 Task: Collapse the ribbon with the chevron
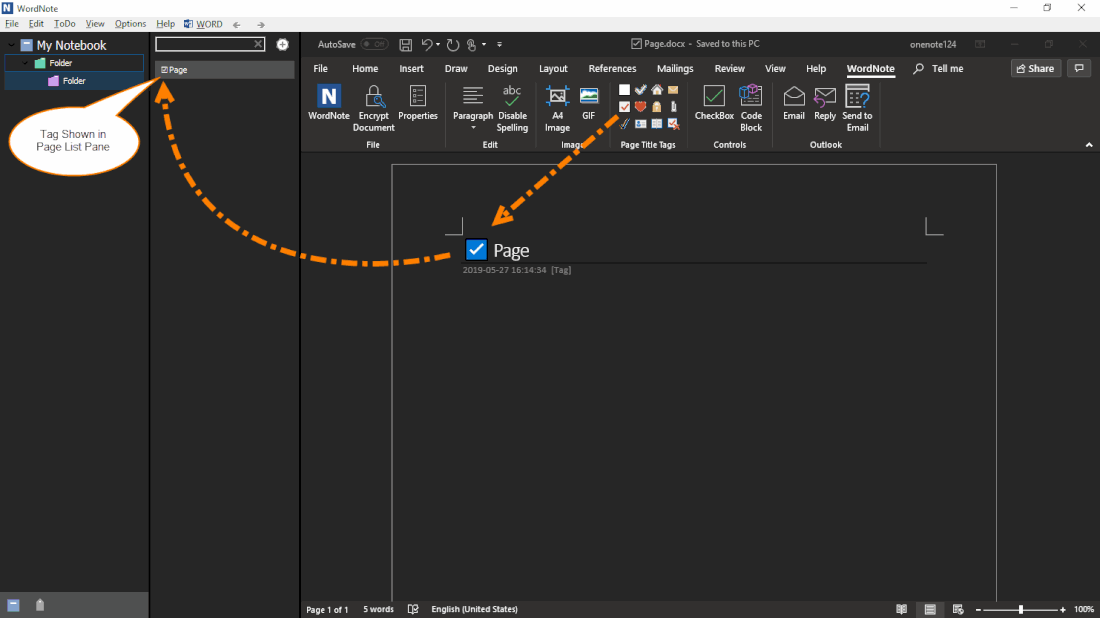click(x=1089, y=145)
